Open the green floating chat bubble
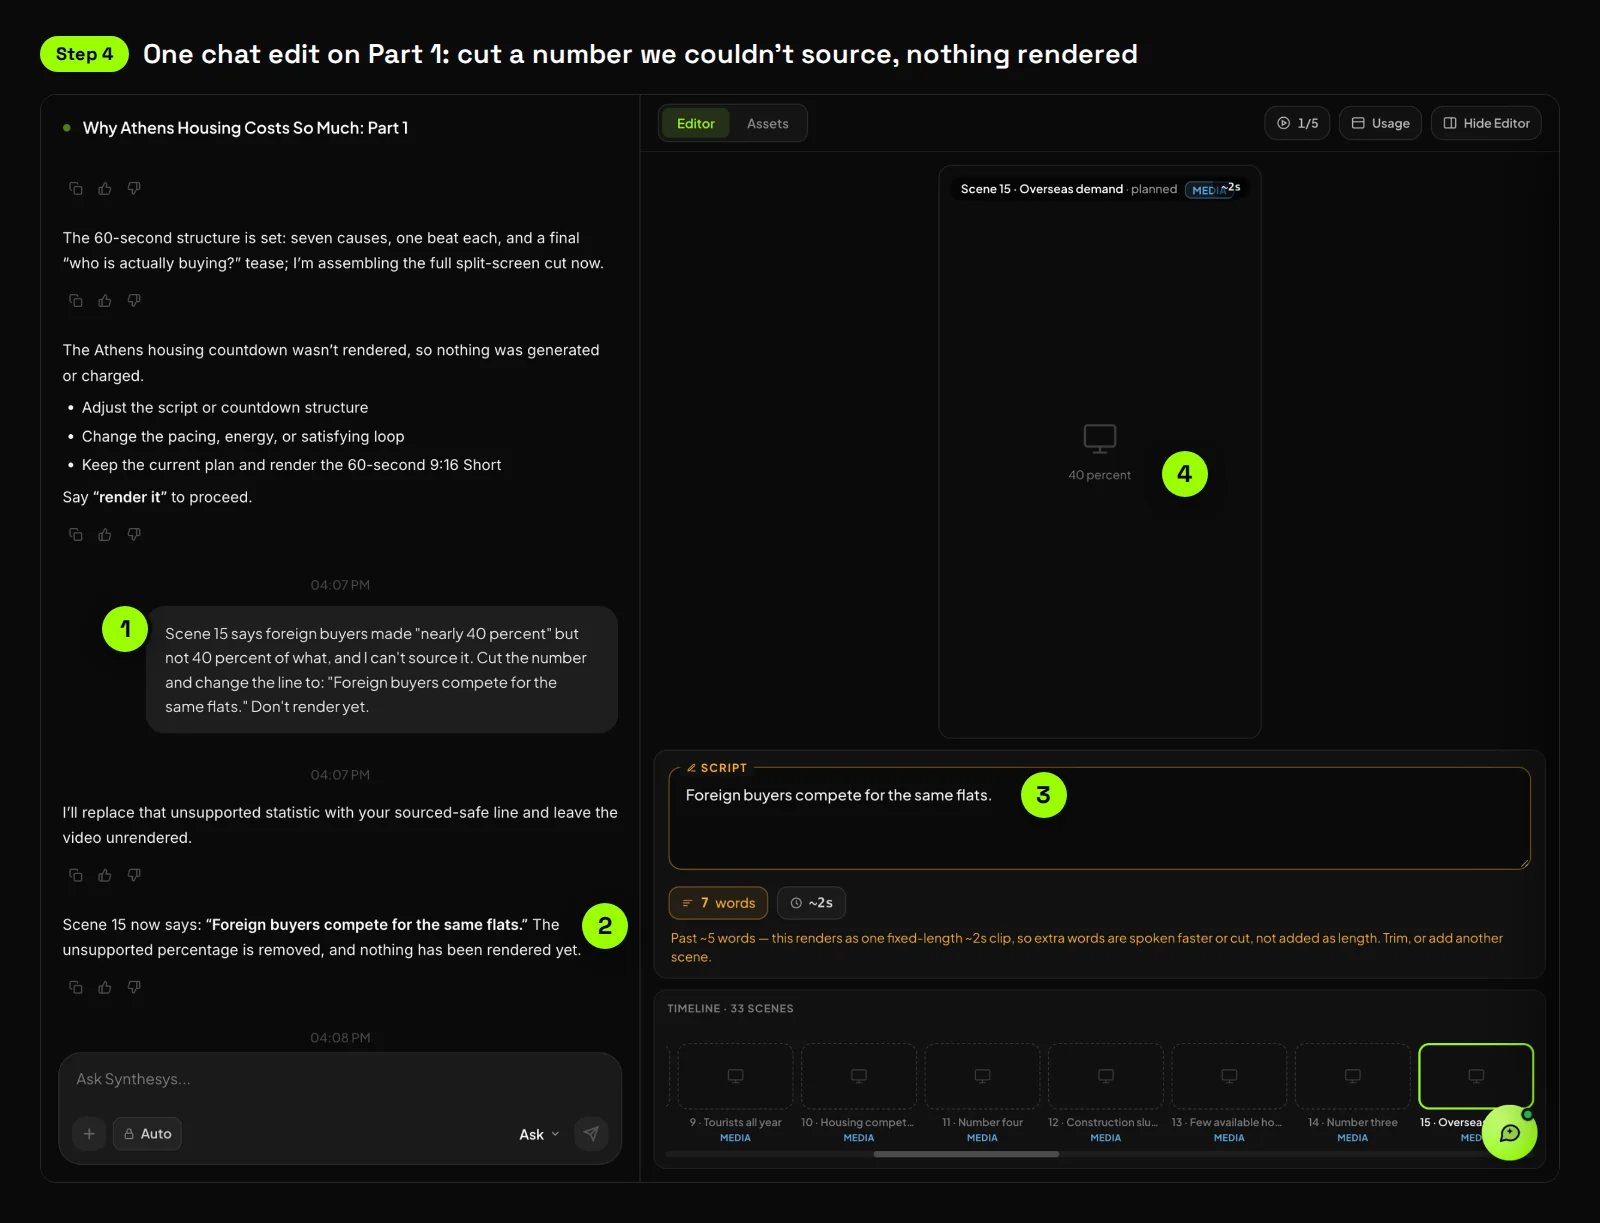This screenshot has width=1600, height=1223. pyautogui.click(x=1509, y=1132)
